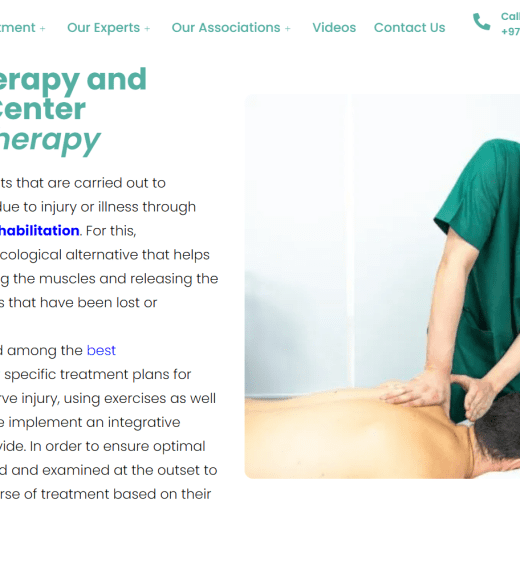Follow the blue "best" hyperlink
This screenshot has height=562, width=520.
[x=101, y=350]
